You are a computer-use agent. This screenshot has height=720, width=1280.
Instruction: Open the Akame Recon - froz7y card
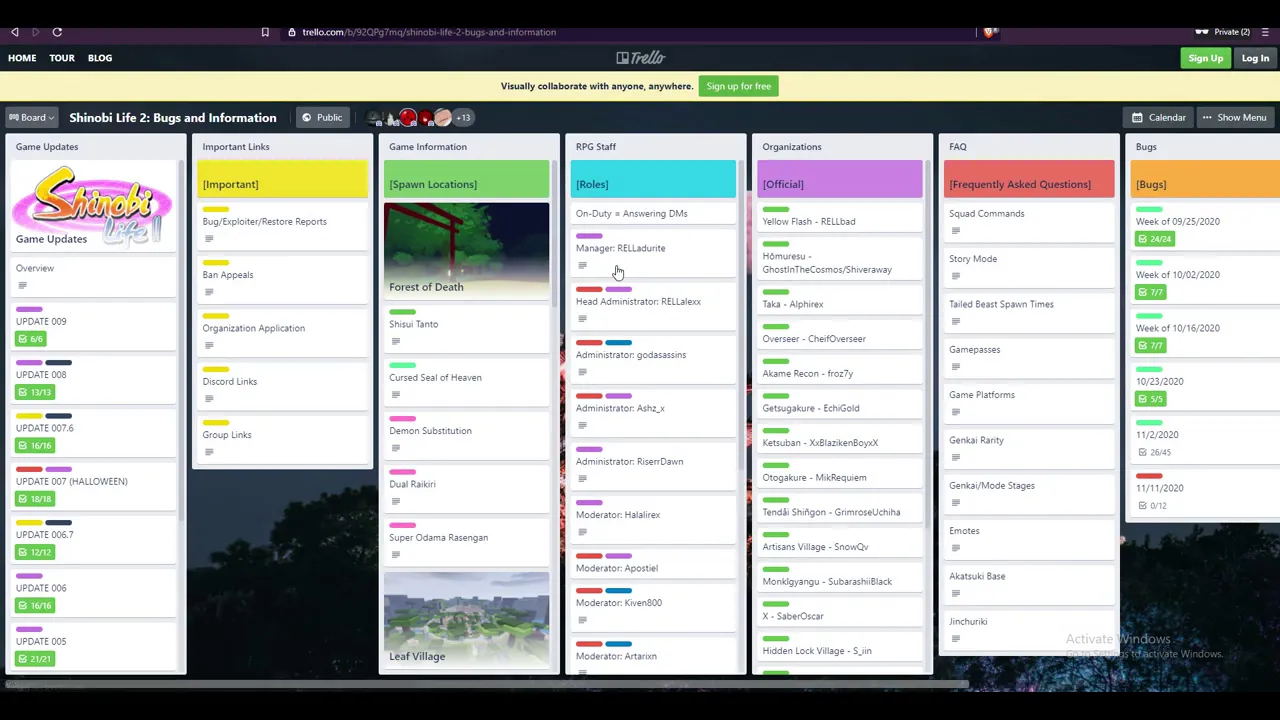pos(841,369)
